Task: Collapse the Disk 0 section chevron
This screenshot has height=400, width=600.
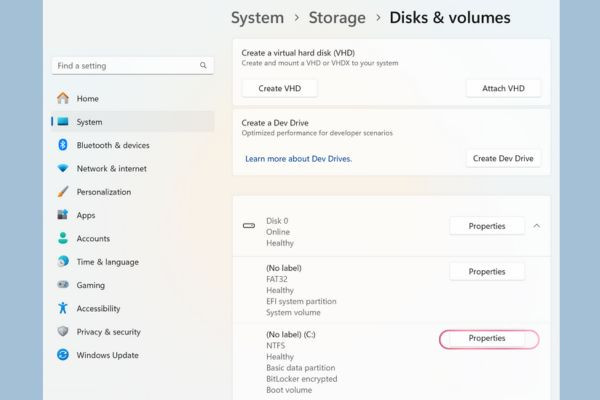Action: [x=536, y=226]
